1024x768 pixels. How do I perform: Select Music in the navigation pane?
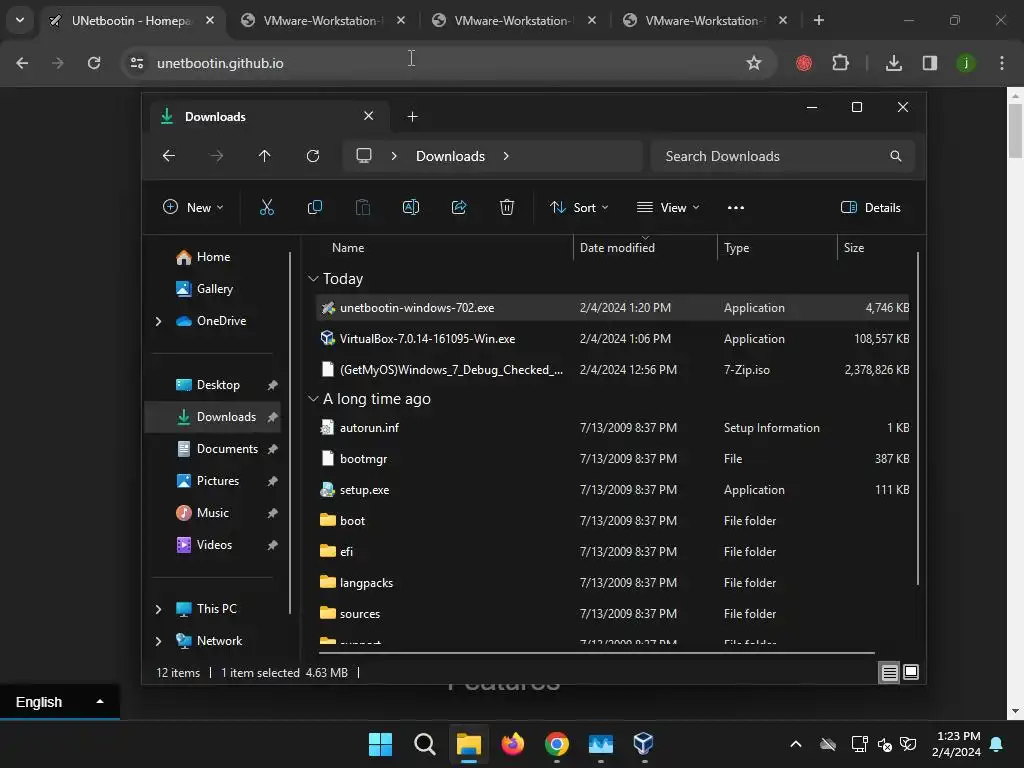click(212, 513)
